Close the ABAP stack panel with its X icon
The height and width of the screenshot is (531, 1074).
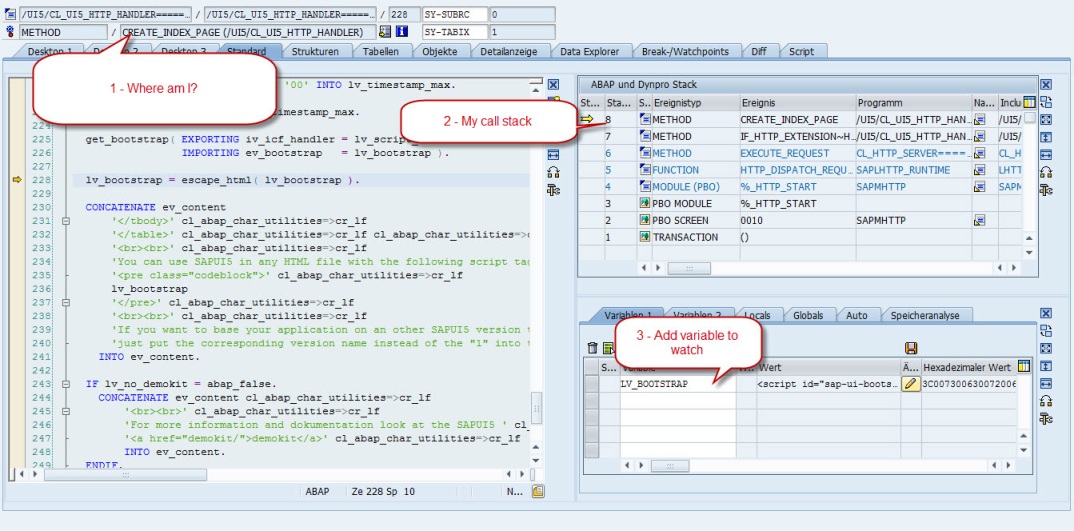(1046, 85)
